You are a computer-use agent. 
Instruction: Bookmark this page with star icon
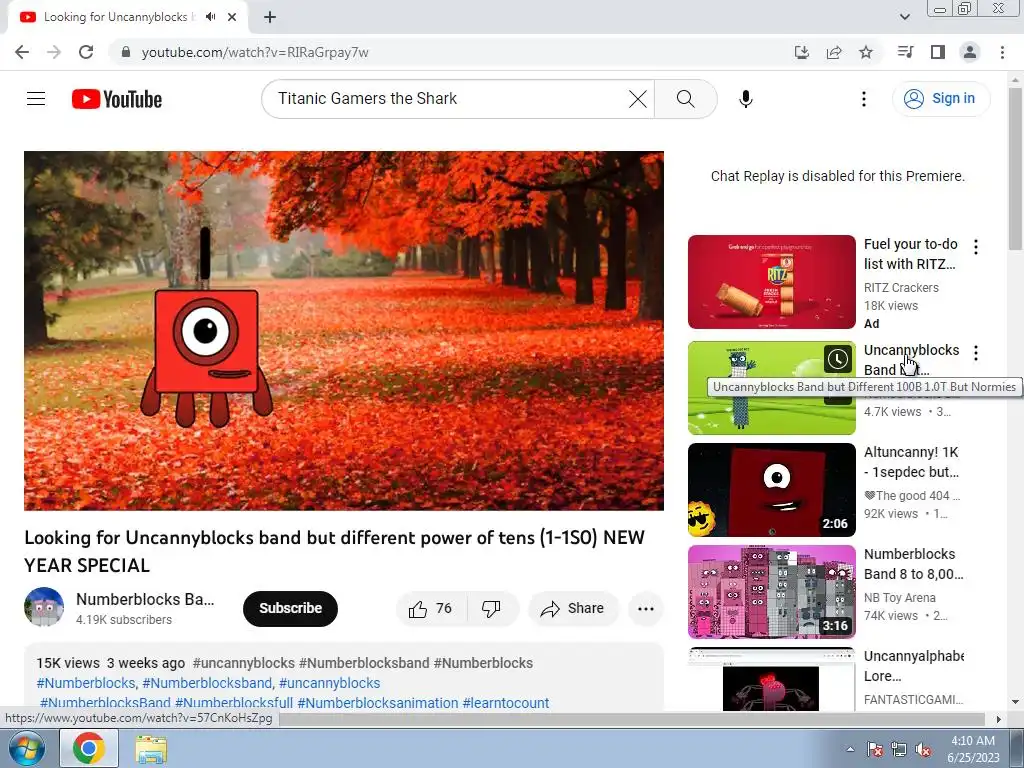pyautogui.click(x=866, y=52)
